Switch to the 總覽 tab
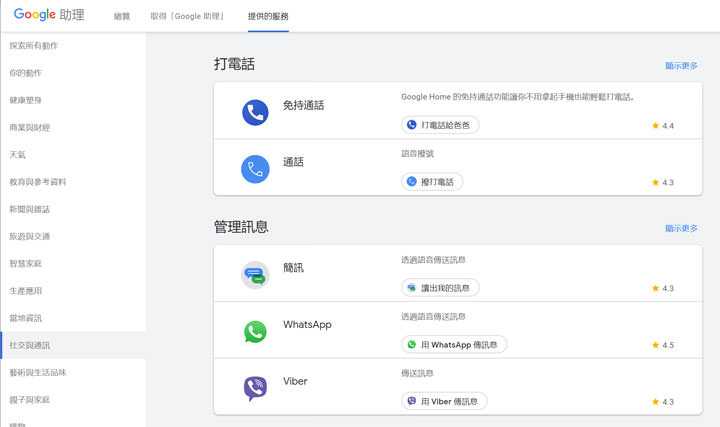This screenshot has height=427, width=720. tap(122, 16)
